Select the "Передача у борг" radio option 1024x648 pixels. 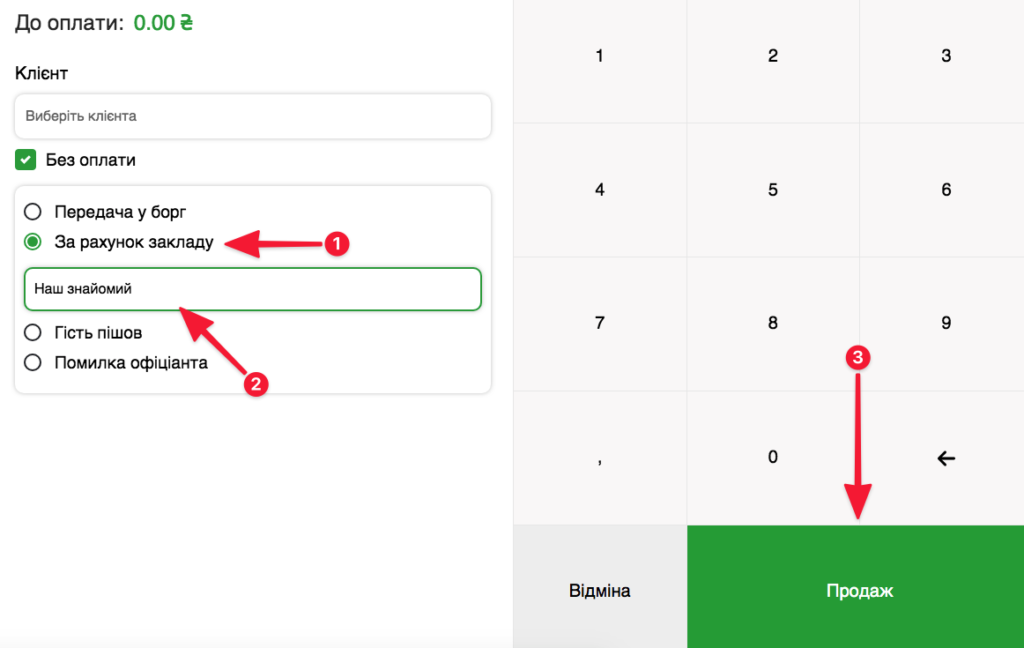tap(33, 212)
